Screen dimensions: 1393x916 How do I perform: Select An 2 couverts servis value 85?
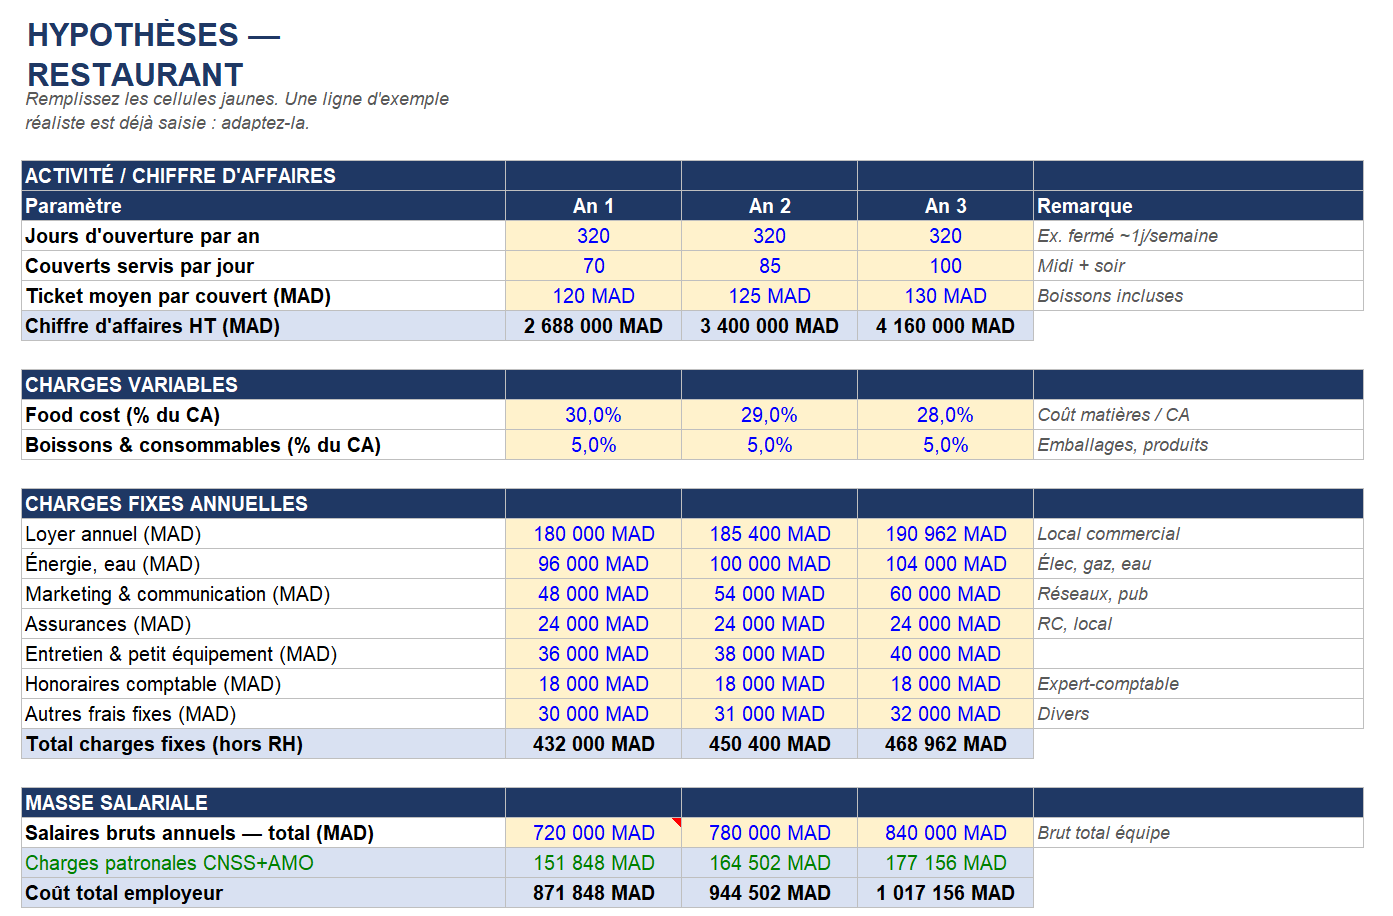coord(769,266)
